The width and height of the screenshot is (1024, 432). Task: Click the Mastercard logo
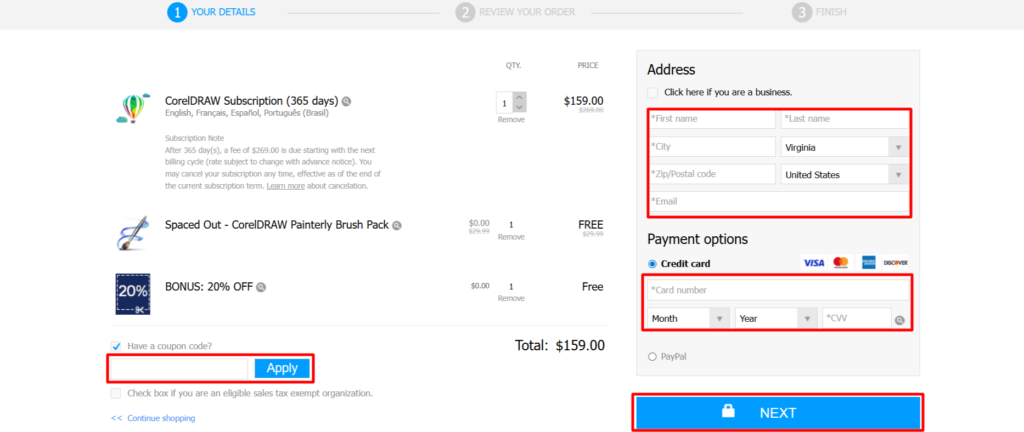(x=841, y=263)
